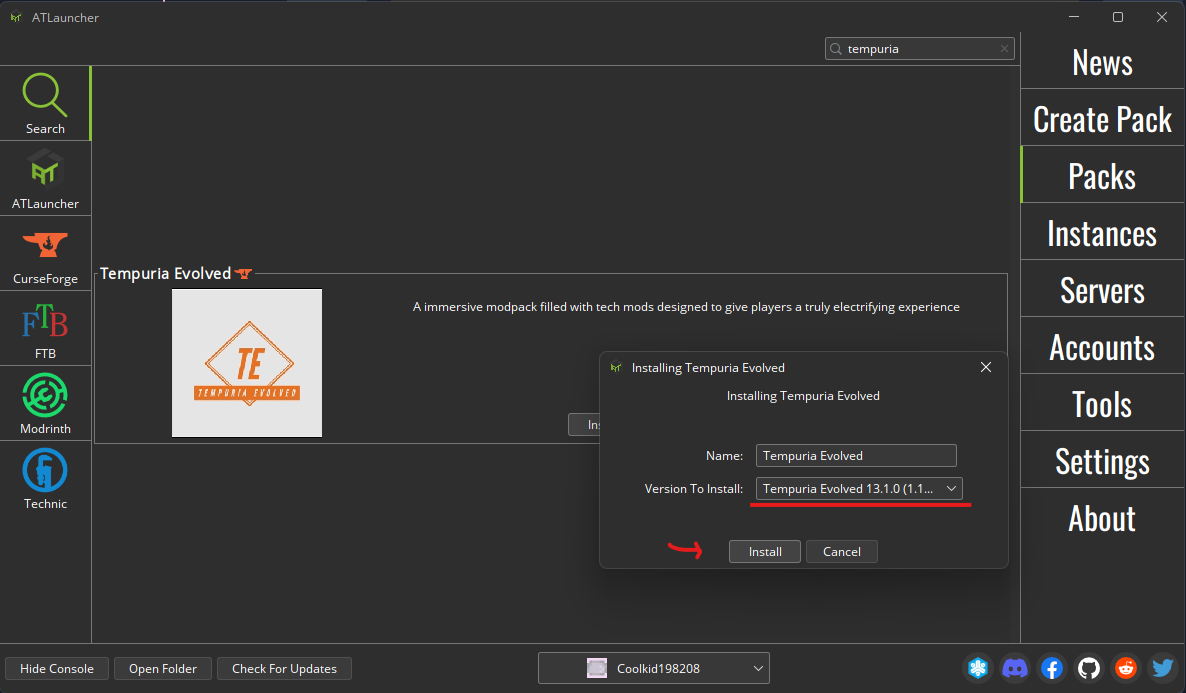Open the Create Pack tab
Screen dimensions: 1186x693
click(1102, 119)
